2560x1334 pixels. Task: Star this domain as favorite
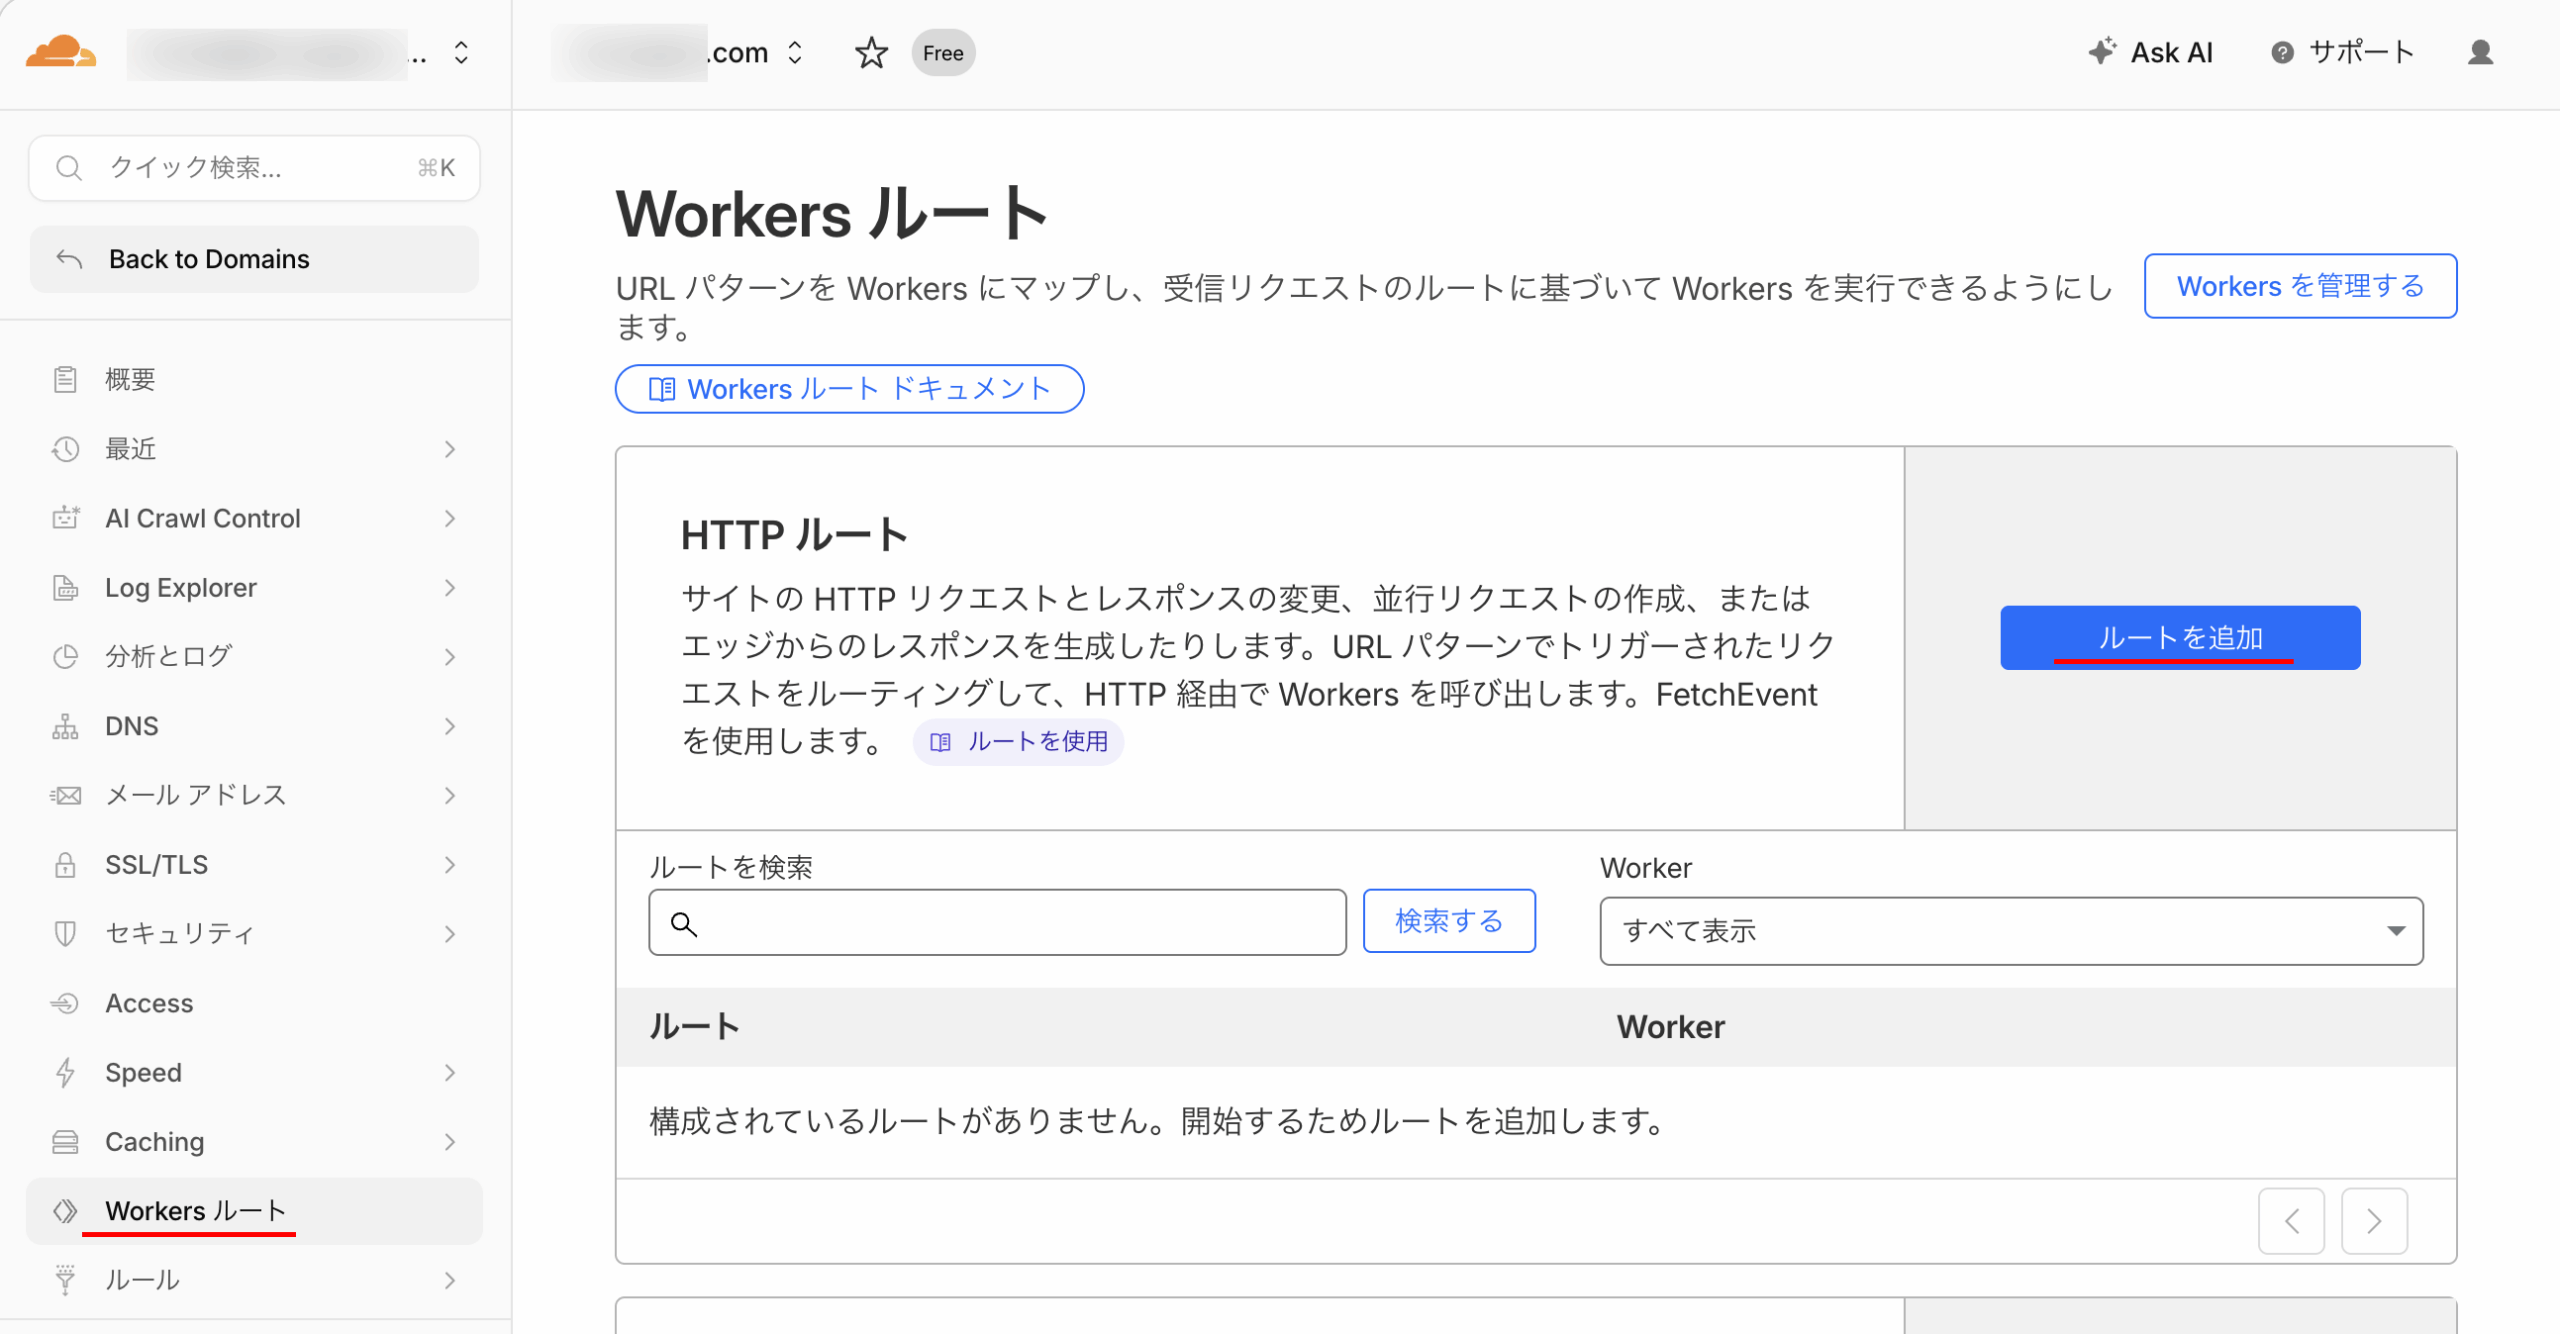click(x=871, y=53)
